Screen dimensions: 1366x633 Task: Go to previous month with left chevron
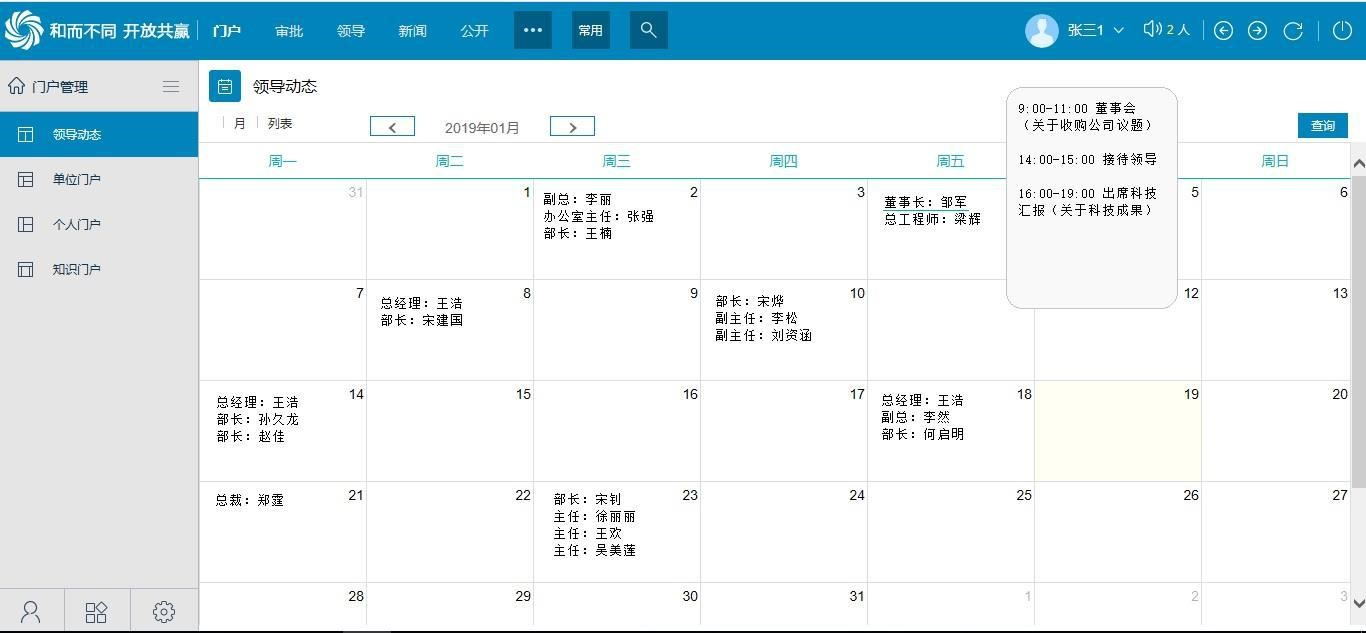392,127
